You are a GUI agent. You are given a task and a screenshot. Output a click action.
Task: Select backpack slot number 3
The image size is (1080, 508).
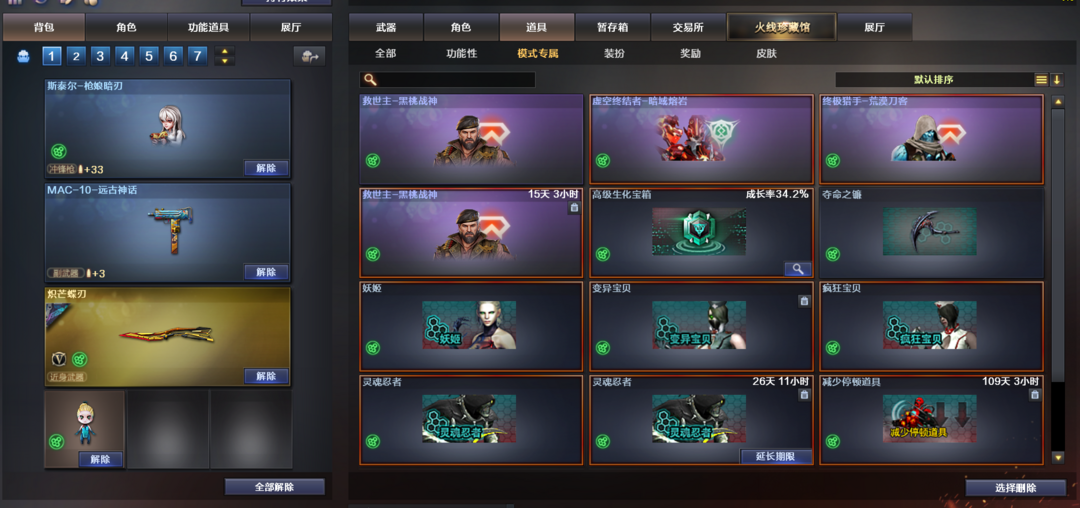[100, 56]
